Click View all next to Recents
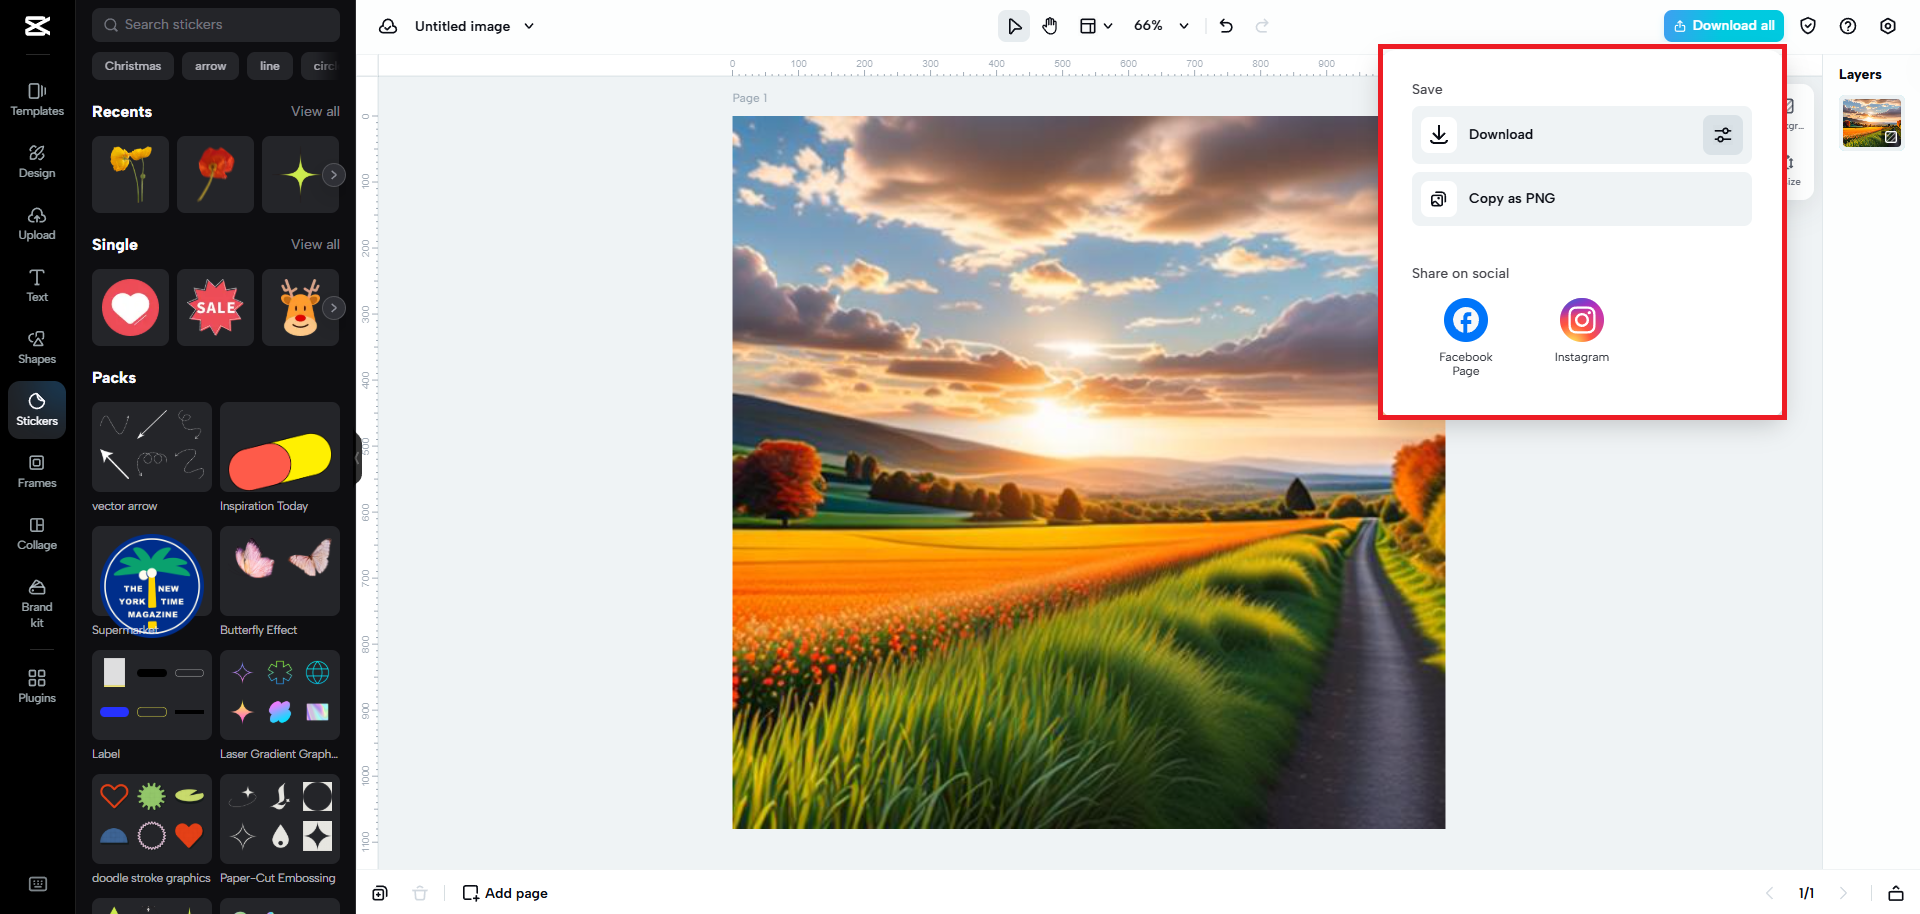Image resolution: width=1920 pixels, height=914 pixels. 314,111
